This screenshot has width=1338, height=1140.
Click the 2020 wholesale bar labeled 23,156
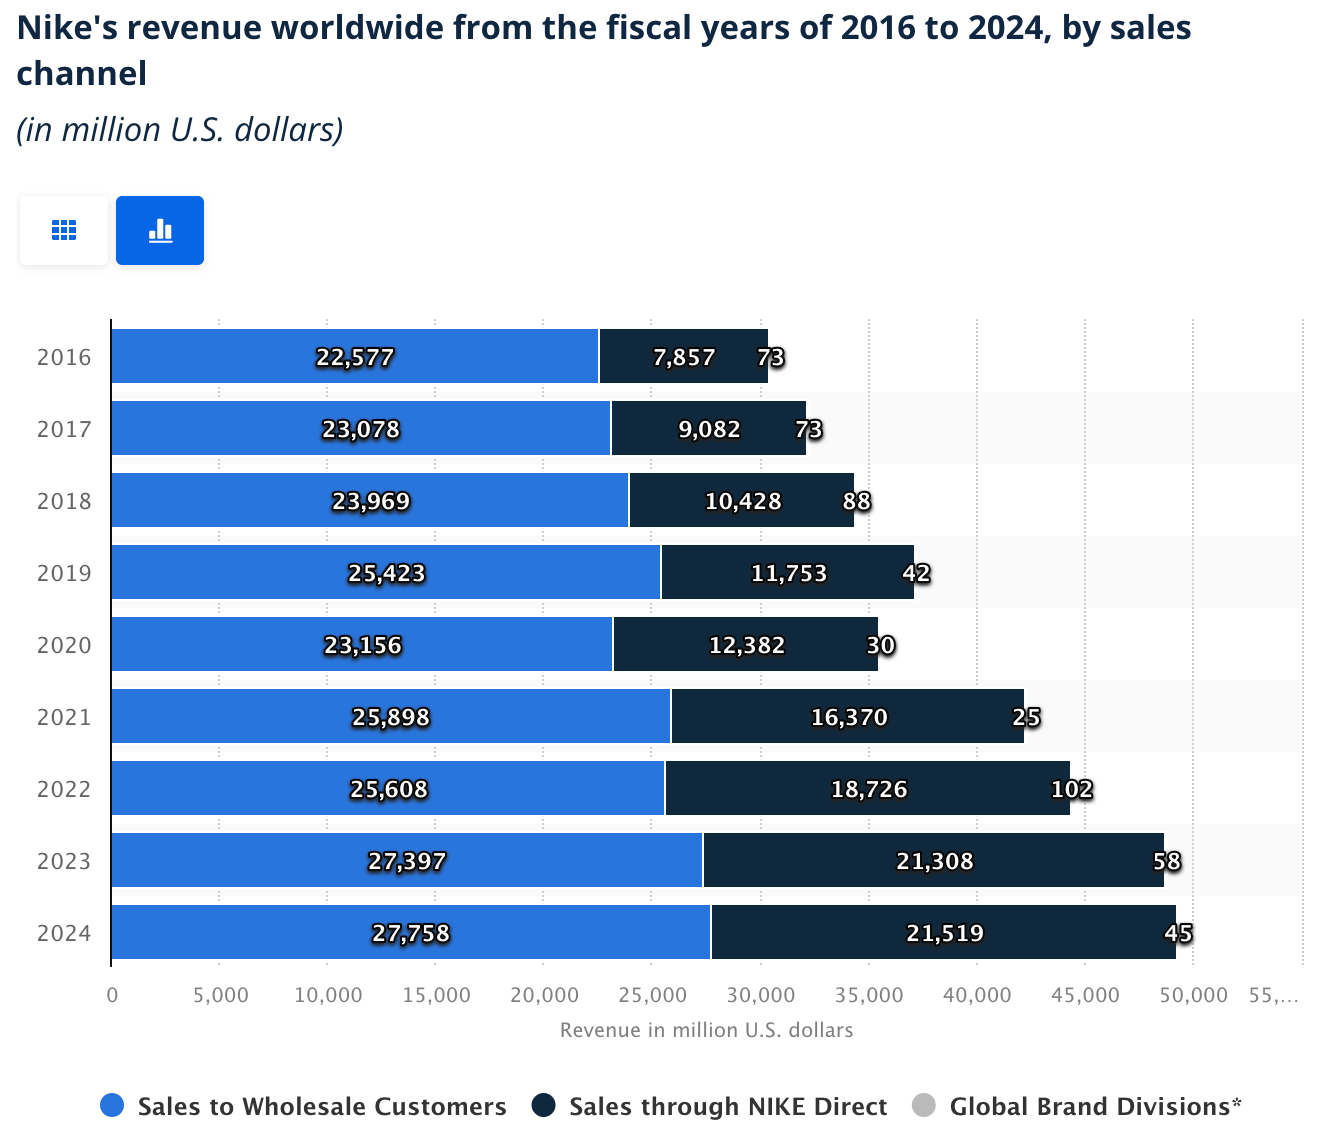(x=362, y=644)
